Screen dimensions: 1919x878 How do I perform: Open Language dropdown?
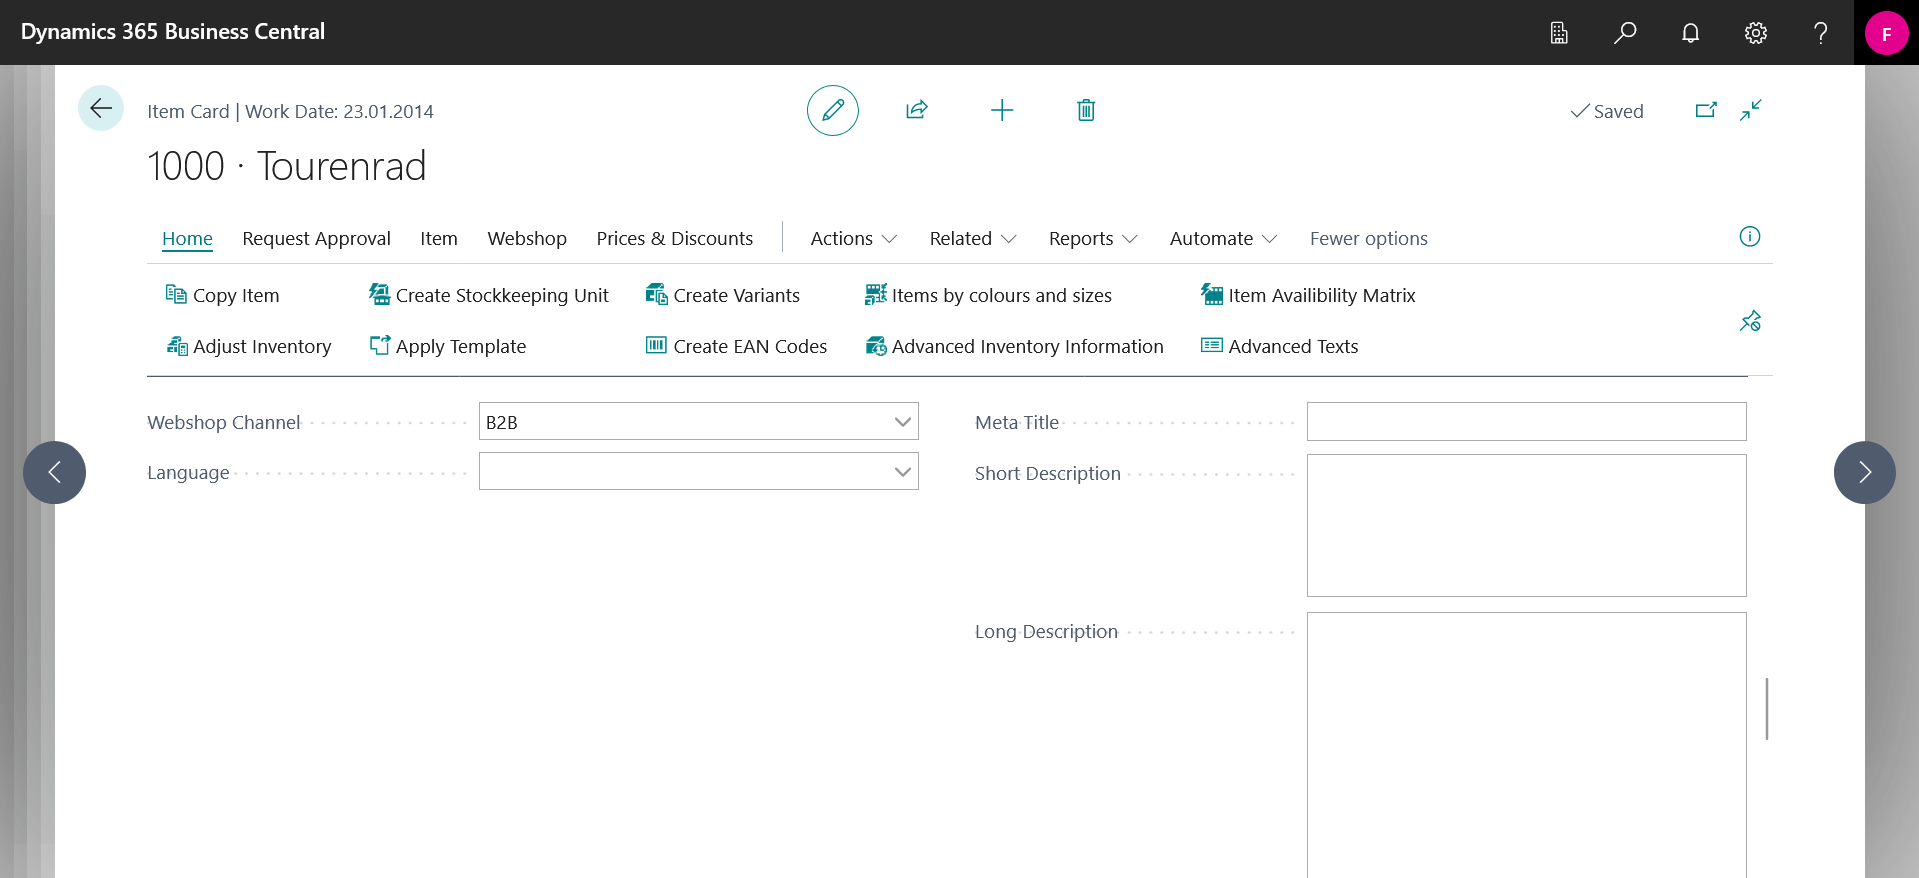pyautogui.click(x=902, y=472)
